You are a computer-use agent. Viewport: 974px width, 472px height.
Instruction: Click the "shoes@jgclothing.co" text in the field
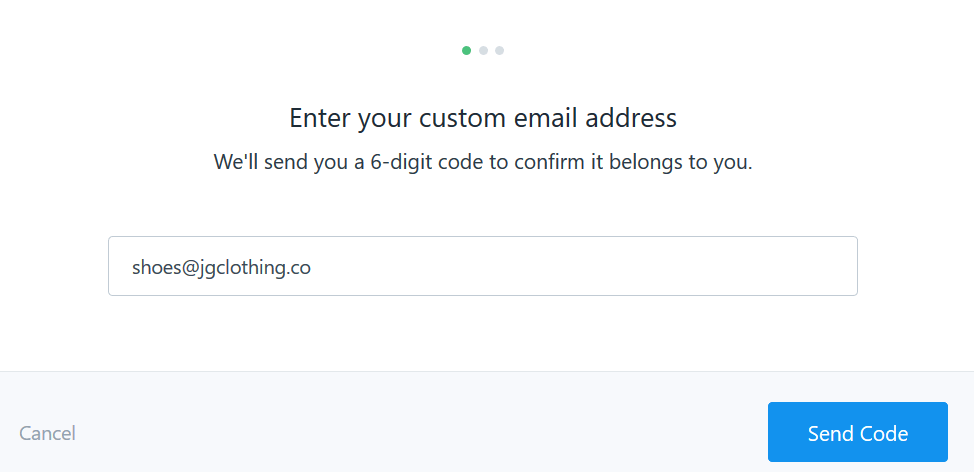click(221, 267)
